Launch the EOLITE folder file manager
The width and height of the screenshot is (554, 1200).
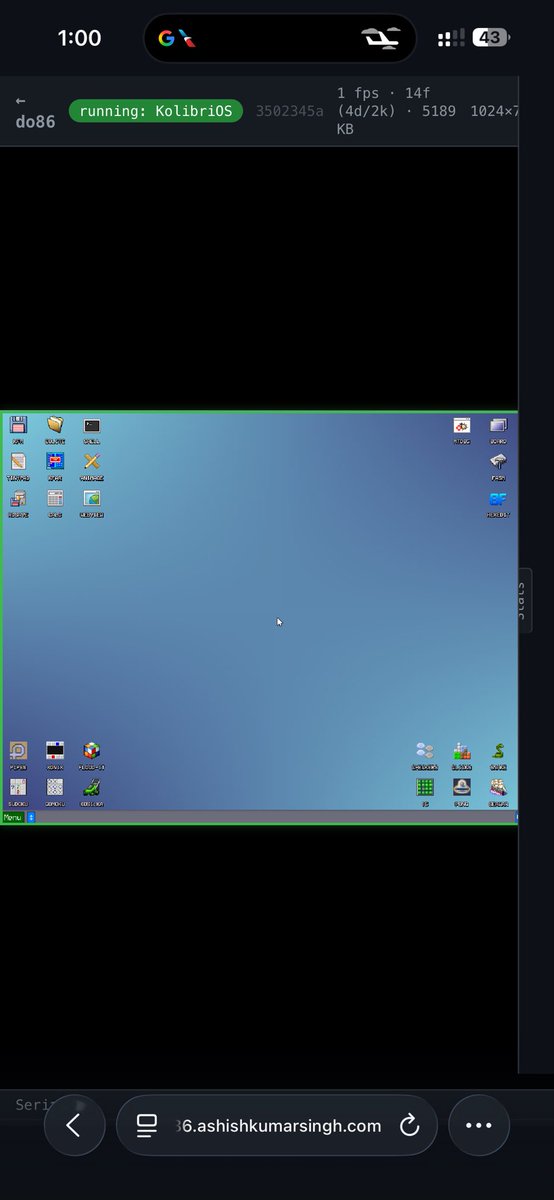(x=55, y=425)
